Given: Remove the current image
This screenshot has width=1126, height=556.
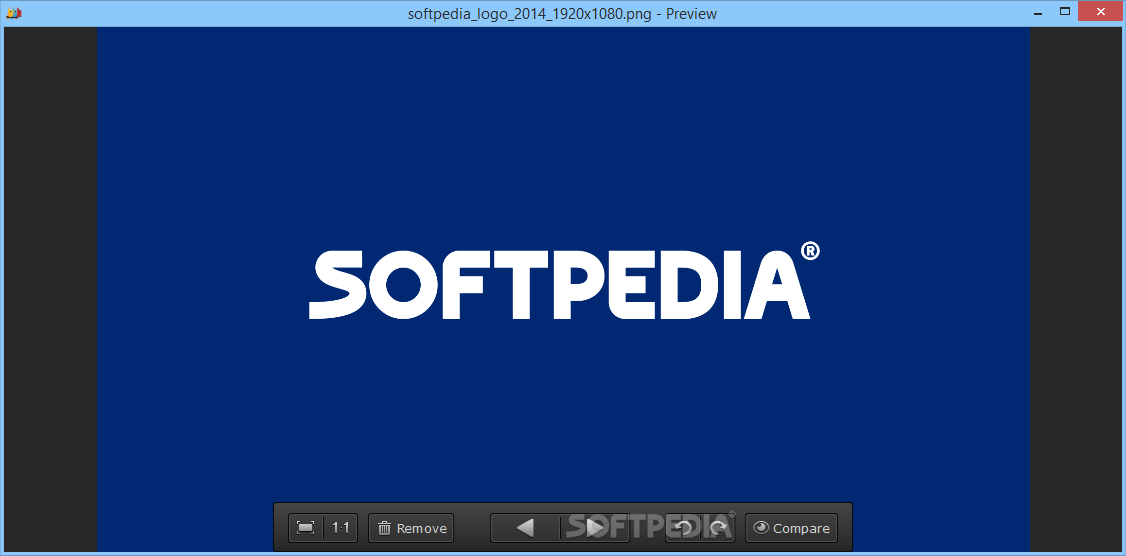Looking at the screenshot, I should (411, 528).
